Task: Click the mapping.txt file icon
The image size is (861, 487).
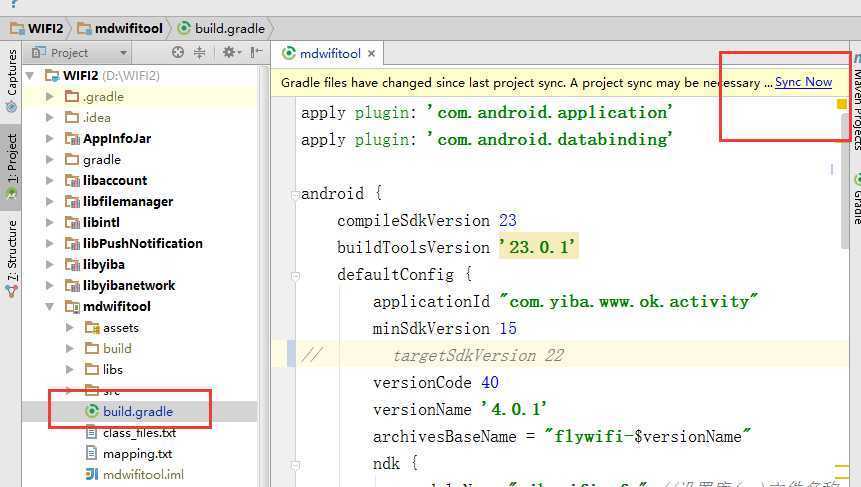Action: click(92, 454)
